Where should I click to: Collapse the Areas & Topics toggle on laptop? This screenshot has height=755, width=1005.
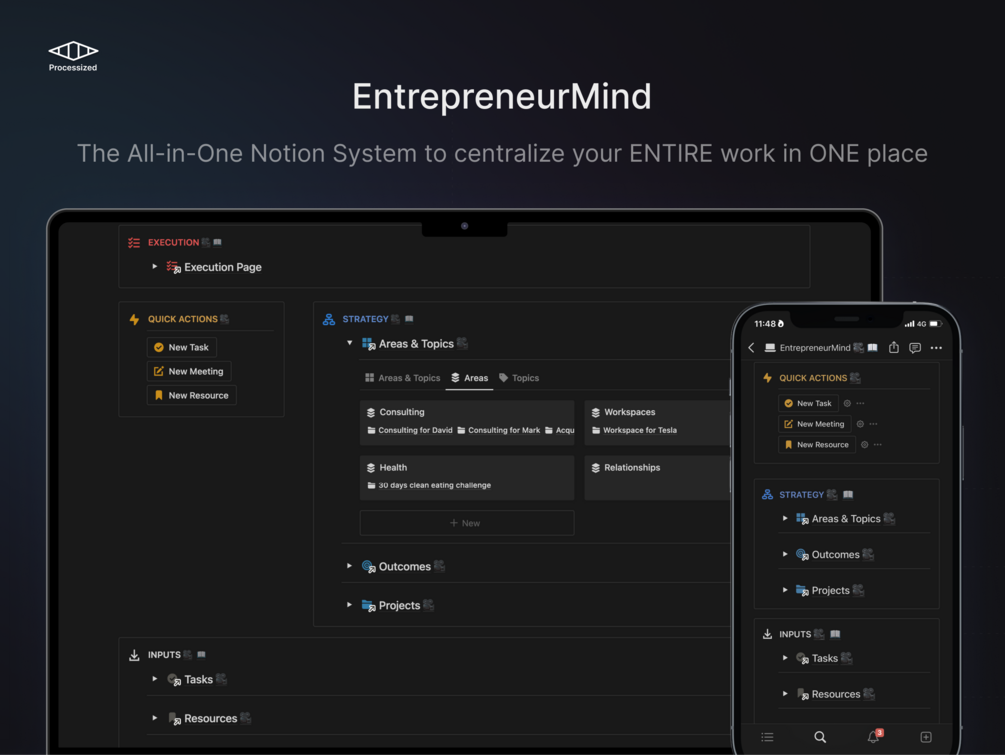(x=349, y=343)
